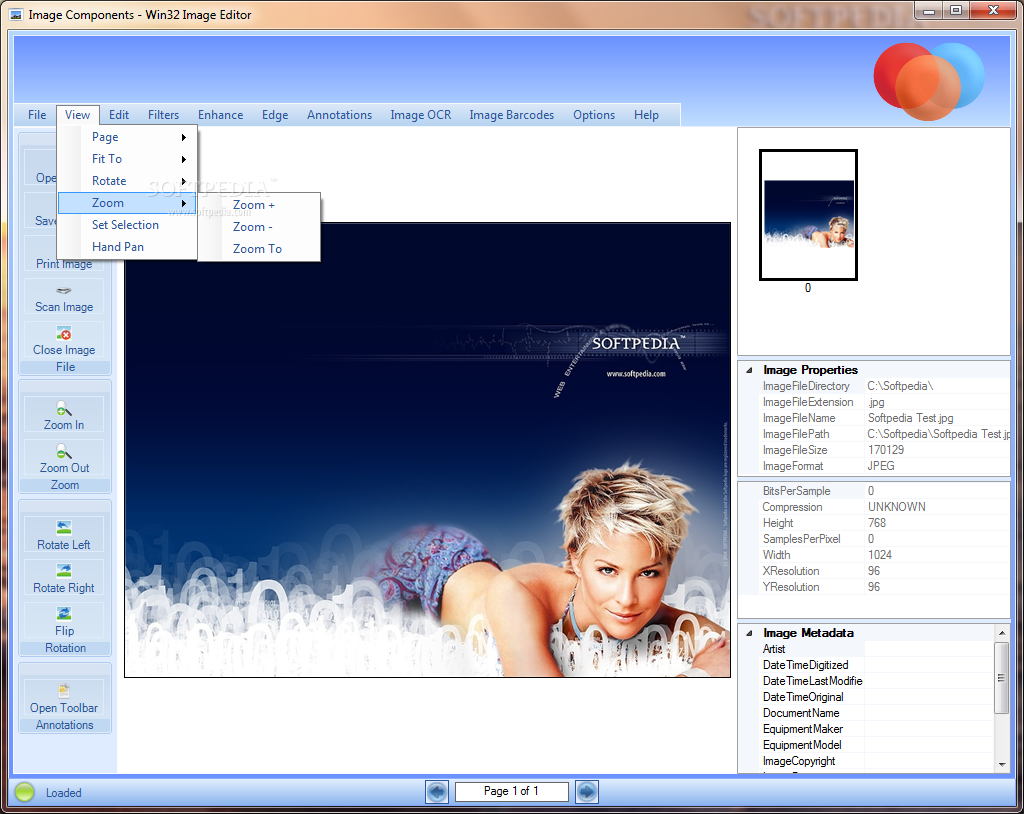Click the main Softpedia image canvas
The width and height of the screenshot is (1024, 814).
point(427,450)
